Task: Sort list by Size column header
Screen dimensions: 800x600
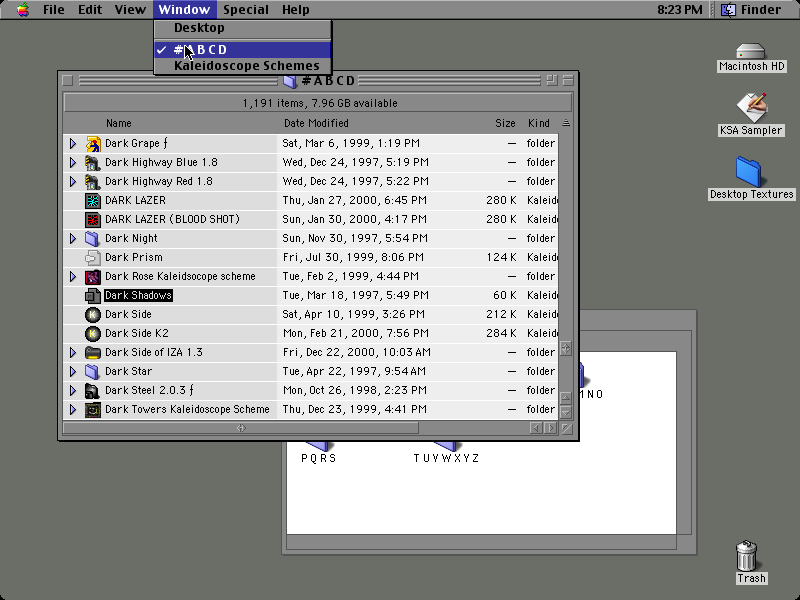Action: (x=505, y=123)
